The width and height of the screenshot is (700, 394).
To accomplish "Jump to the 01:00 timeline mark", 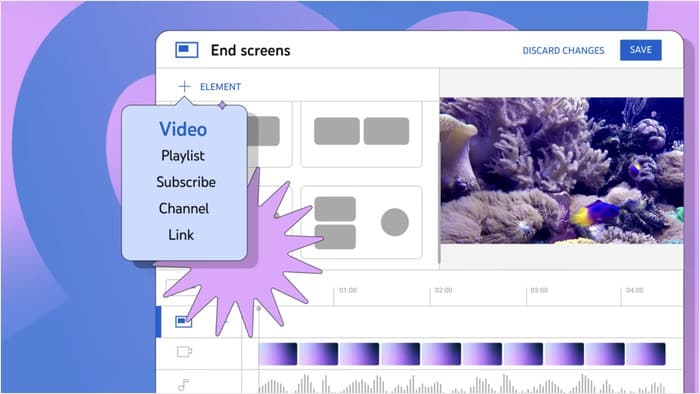I will (x=348, y=290).
